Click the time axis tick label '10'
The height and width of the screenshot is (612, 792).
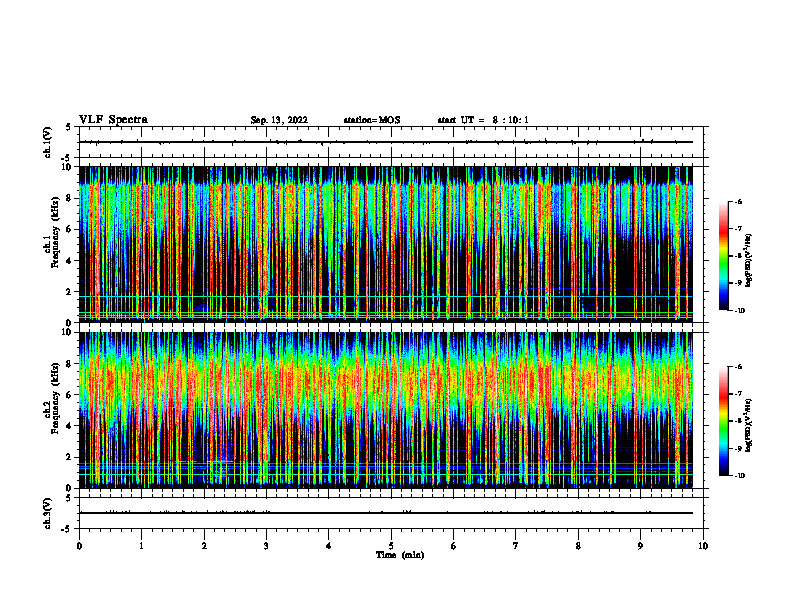[703, 546]
